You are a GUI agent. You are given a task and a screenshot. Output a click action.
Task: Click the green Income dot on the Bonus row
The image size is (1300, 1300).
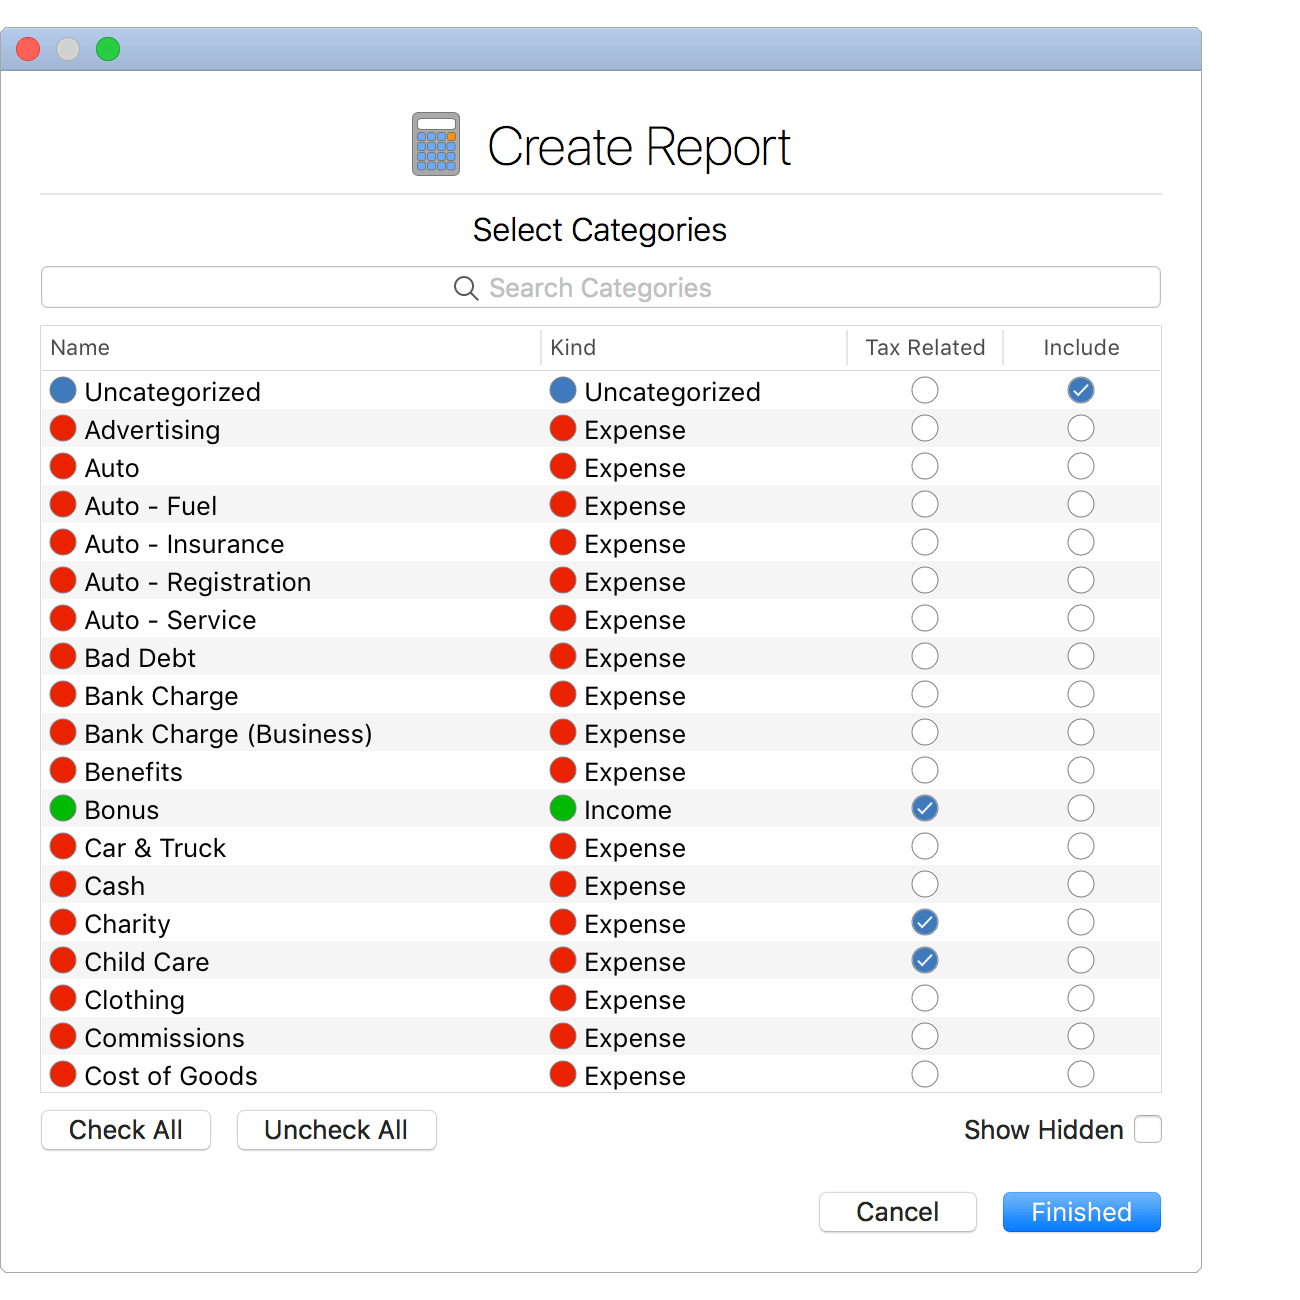[x=562, y=808]
